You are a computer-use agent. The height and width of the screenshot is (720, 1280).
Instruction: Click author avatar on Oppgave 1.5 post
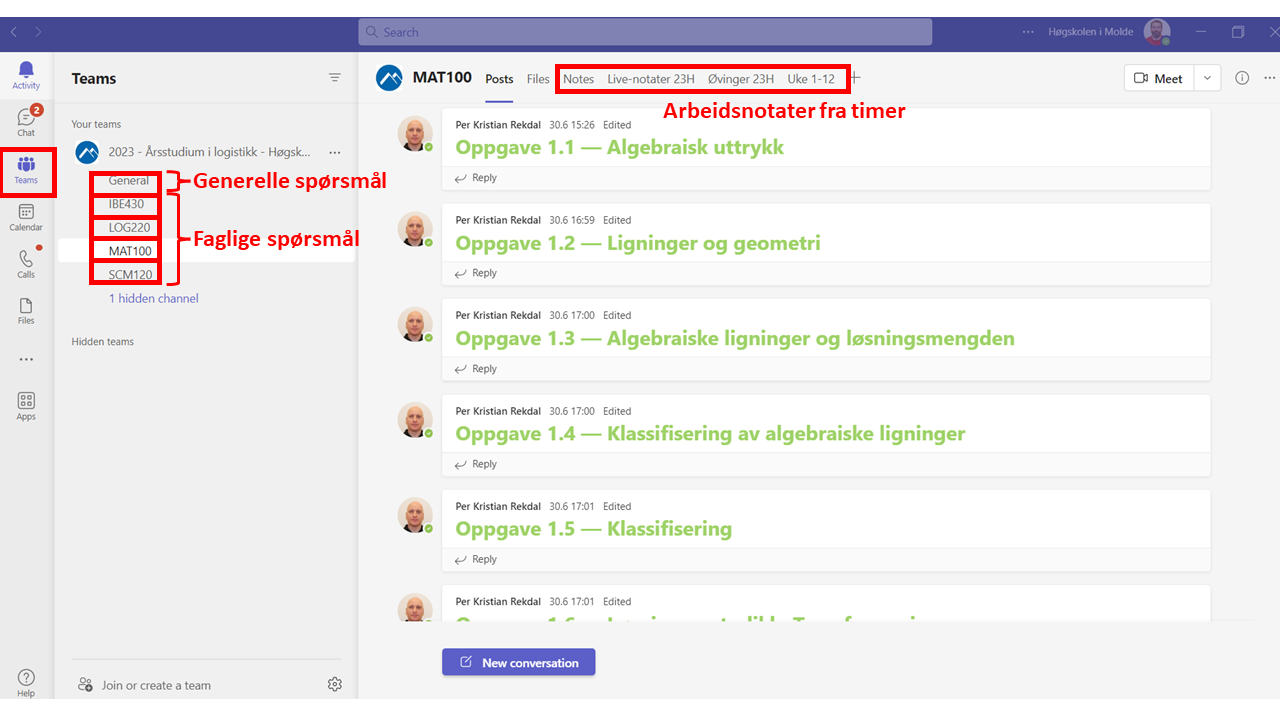[x=415, y=516]
